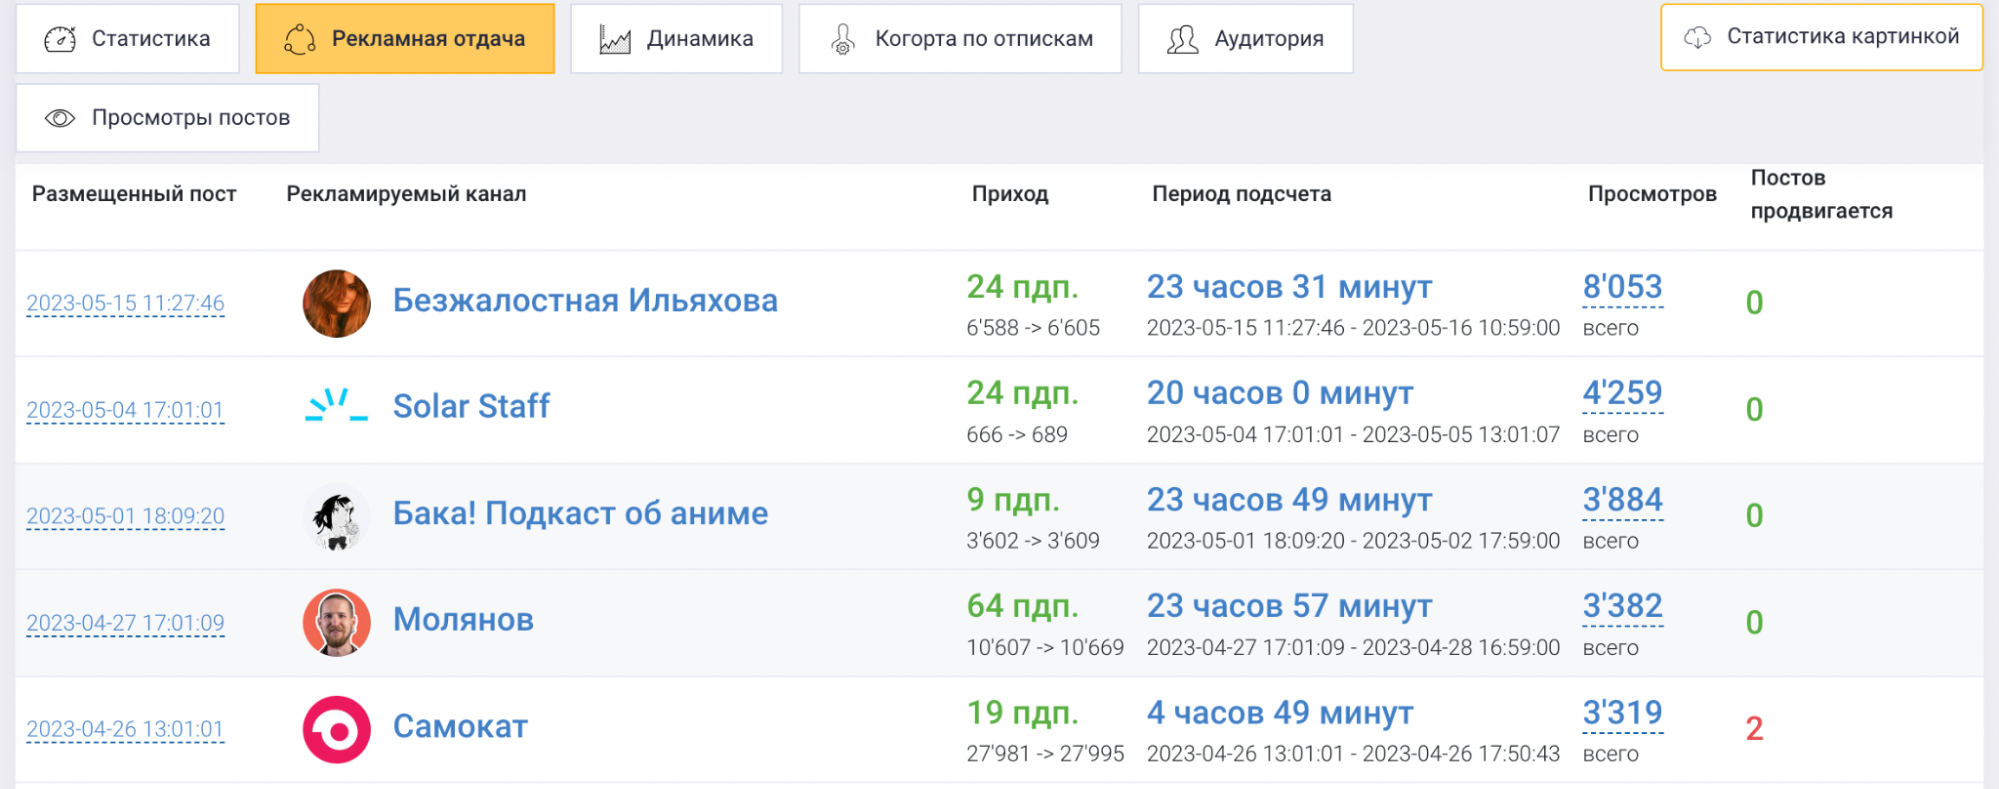Click Рекламируемый канал column header
The width and height of the screenshot is (1999, 789).
coord(406,194)
